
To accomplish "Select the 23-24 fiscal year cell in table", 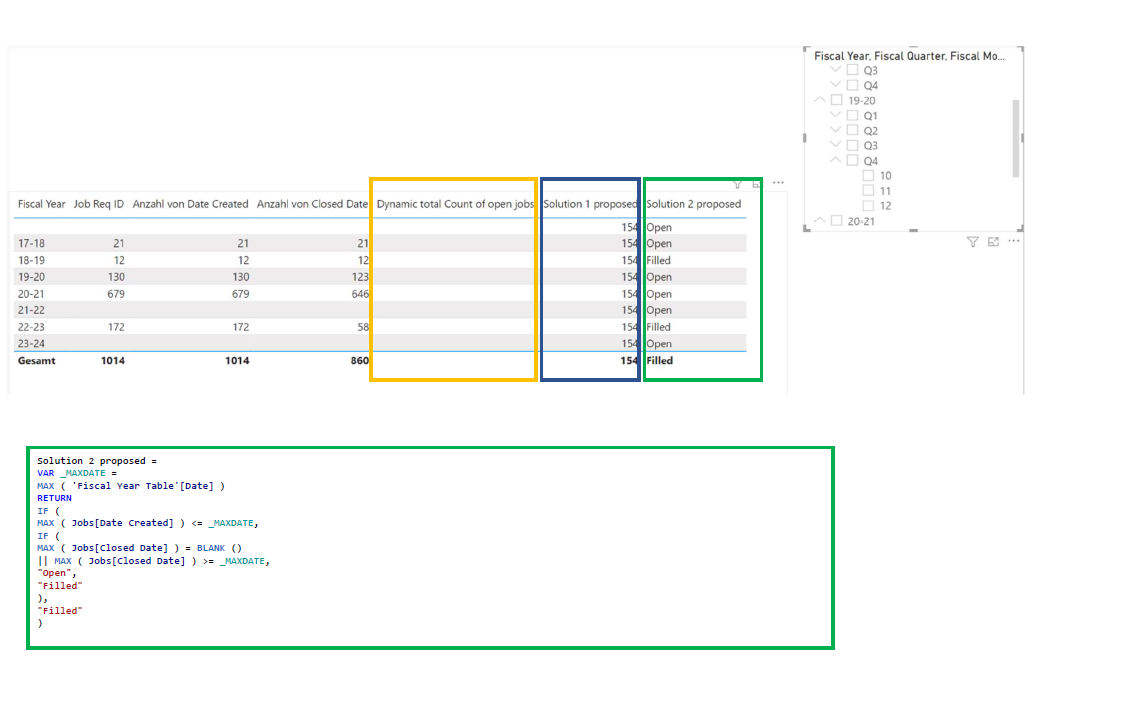I will tap(31, 344).
